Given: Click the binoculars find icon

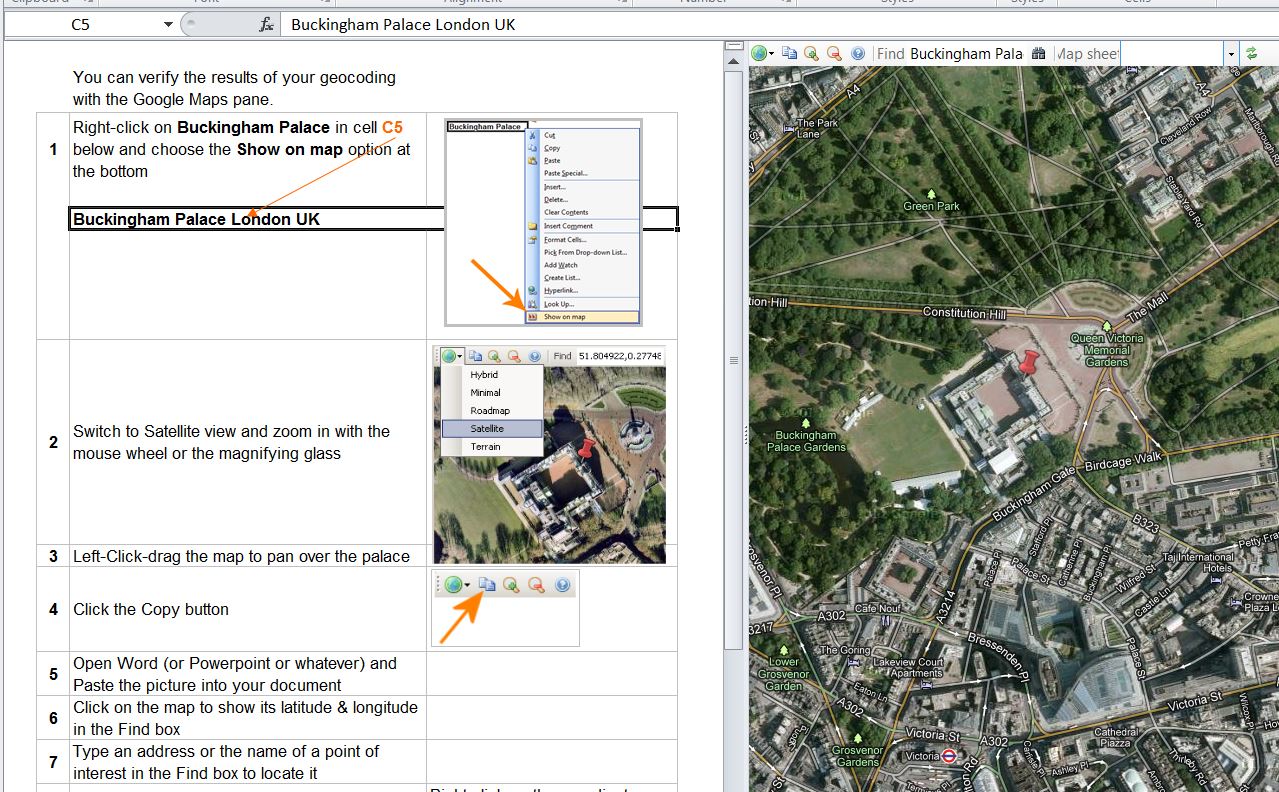Looking at the screenshot, I should coord(1038,54).
